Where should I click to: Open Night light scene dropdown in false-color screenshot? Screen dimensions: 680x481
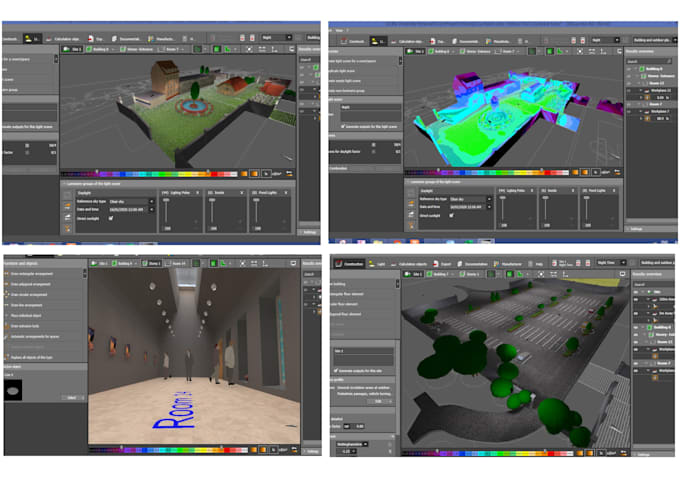605,40
